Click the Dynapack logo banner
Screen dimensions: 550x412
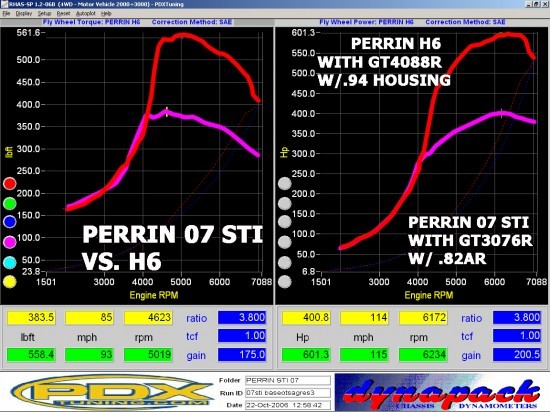pyautogui.click(x=441, y=392)
